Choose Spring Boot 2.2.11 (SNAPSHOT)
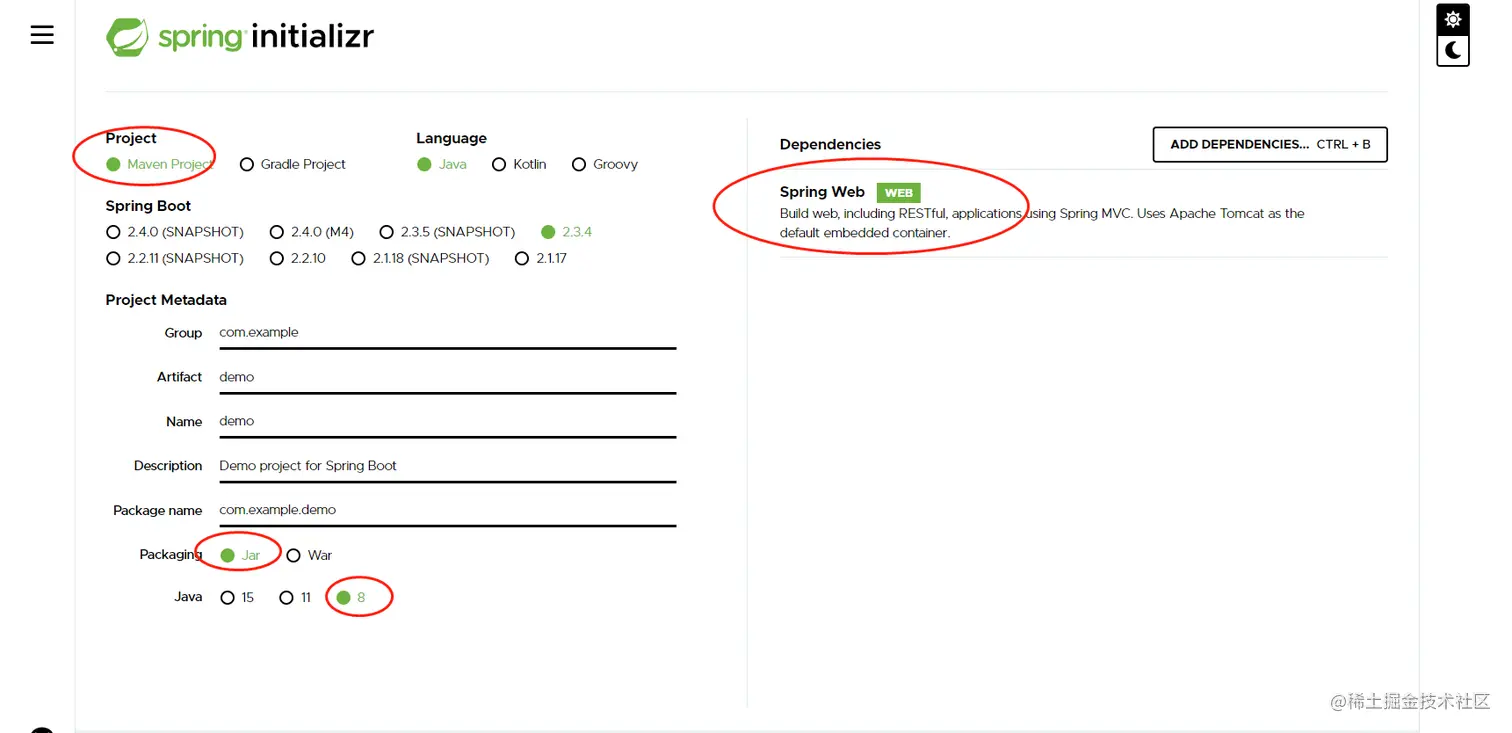Image resolution: width=1512 pixels, height=733 pixels. click(x=175, y=258)
